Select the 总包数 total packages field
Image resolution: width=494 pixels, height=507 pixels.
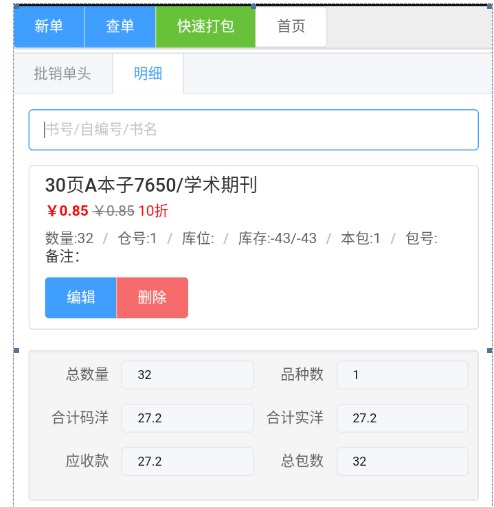tap(403, 461)
